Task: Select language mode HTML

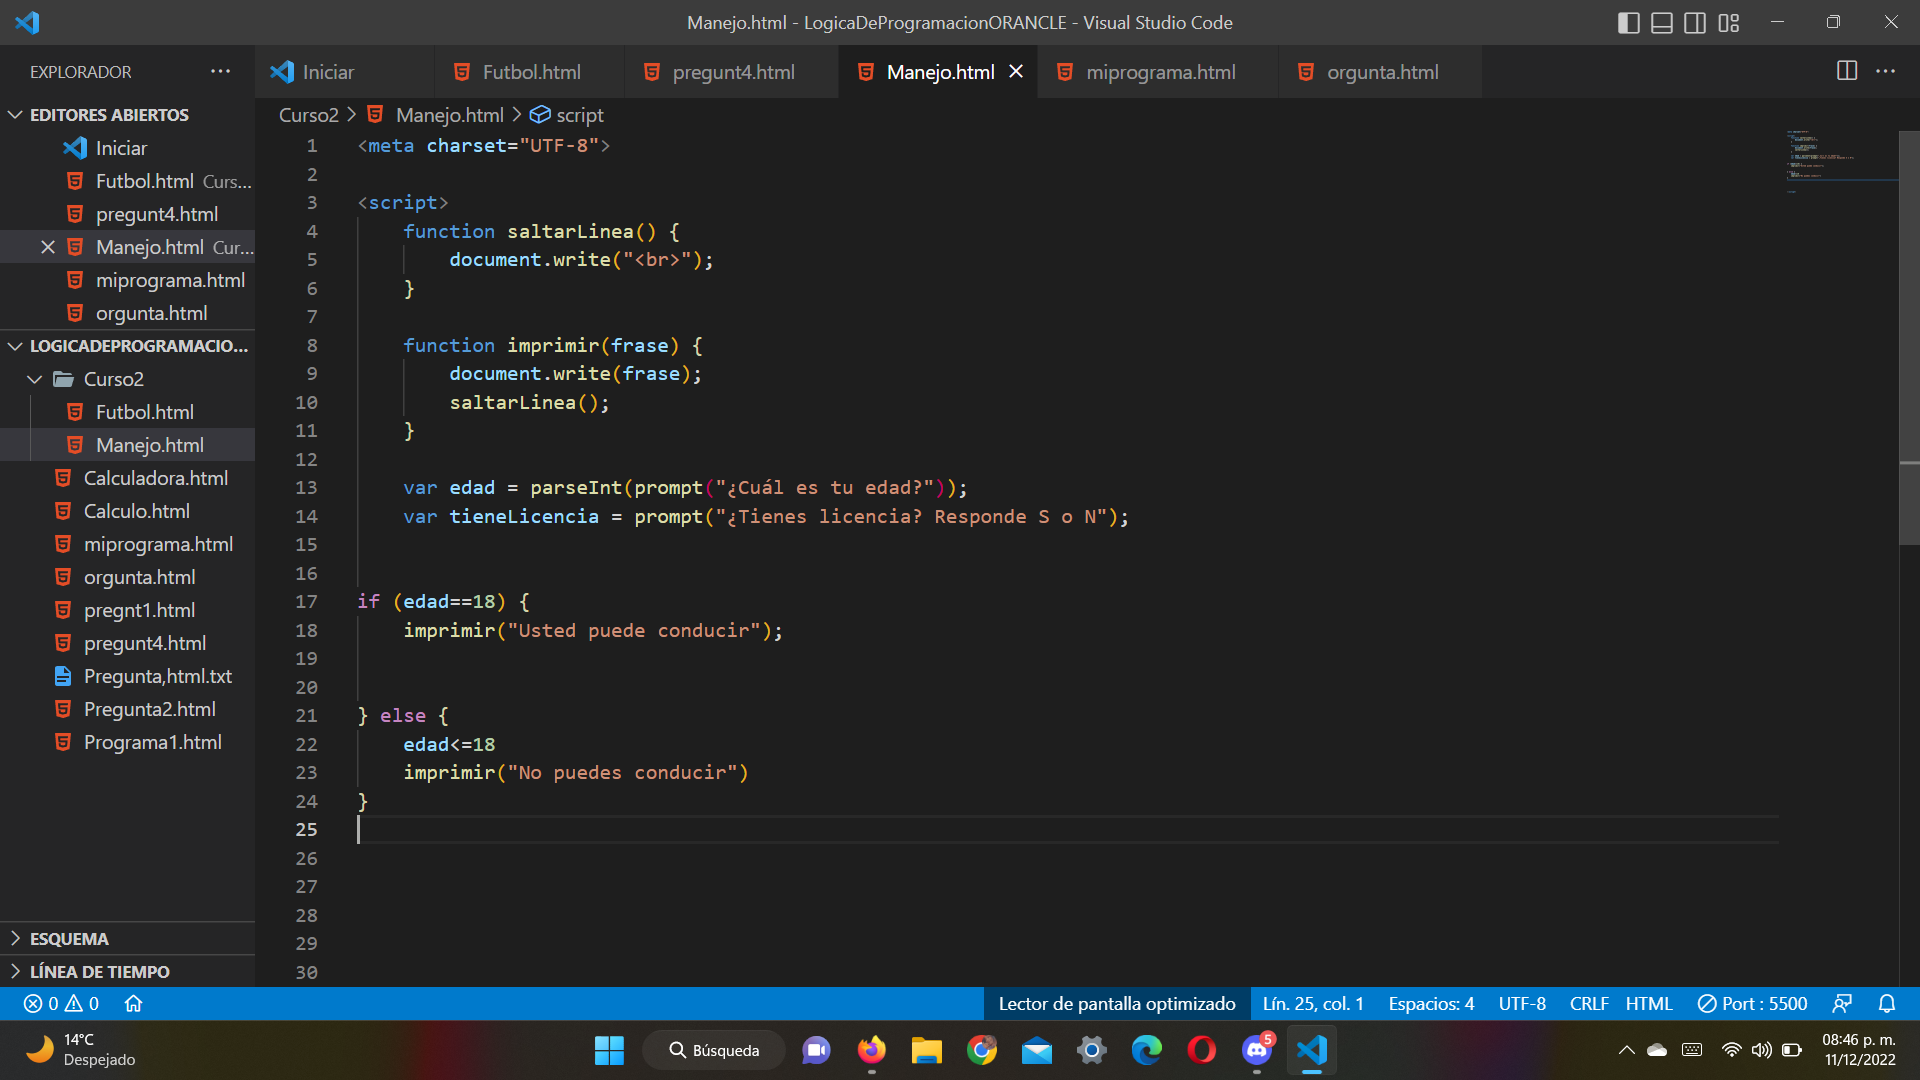Action: point(1649,1003)
